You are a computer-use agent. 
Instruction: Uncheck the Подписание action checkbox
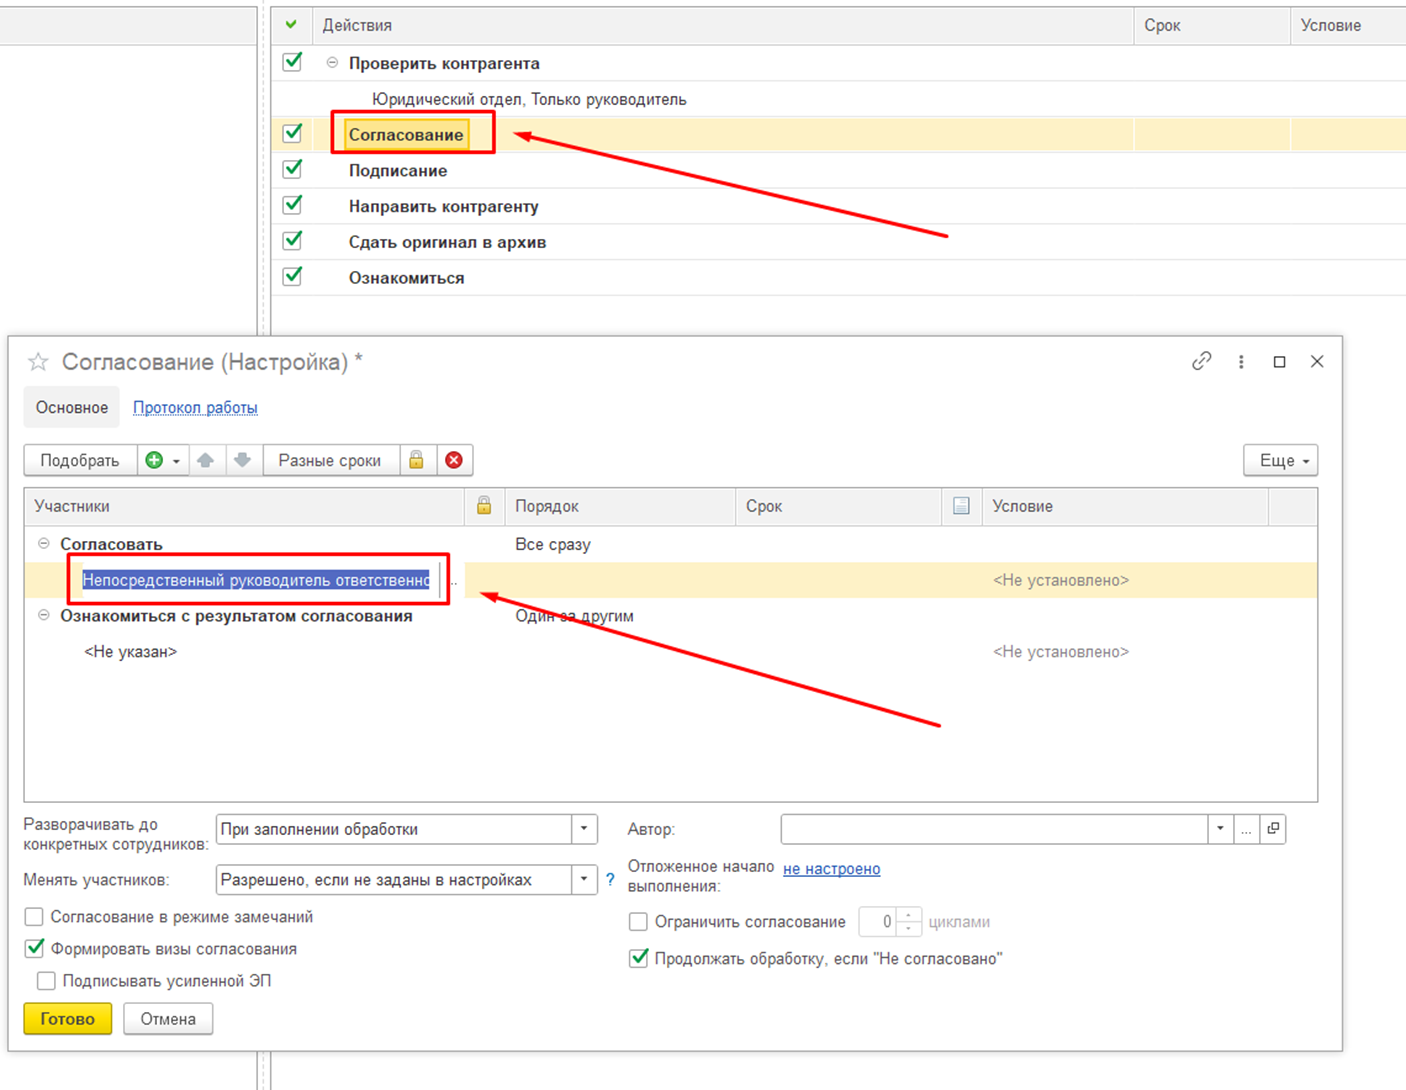pos(293,169)
